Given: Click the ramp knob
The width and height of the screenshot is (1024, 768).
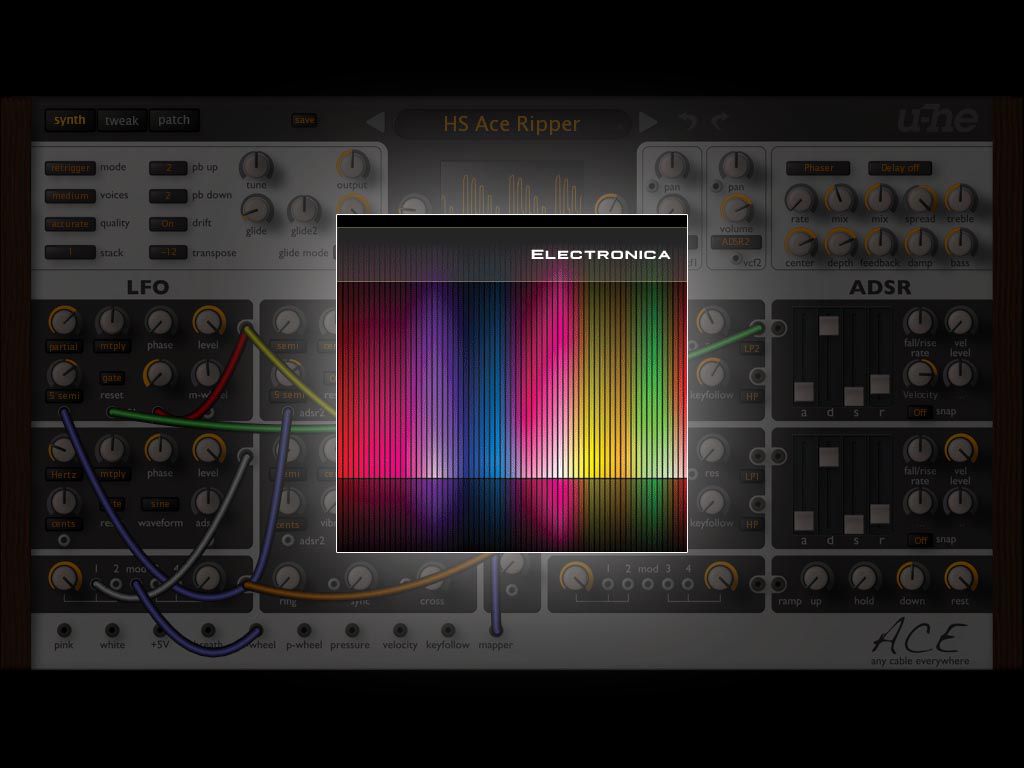Looking at the screenshot, I should tap(816, 577).
